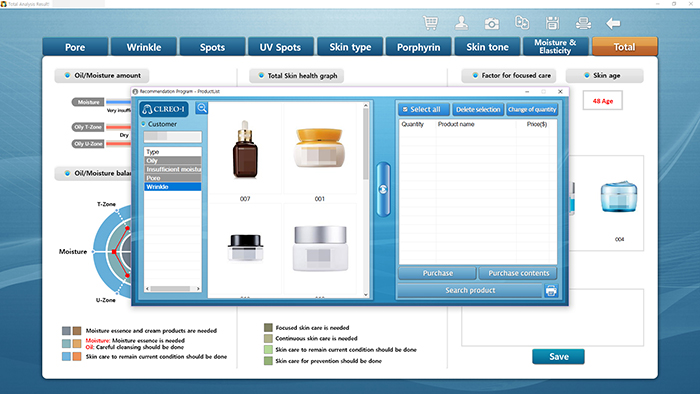This screenshot has height=394, width=700.
Task: Open the Porphyrin tab
Action: [418, 47]
